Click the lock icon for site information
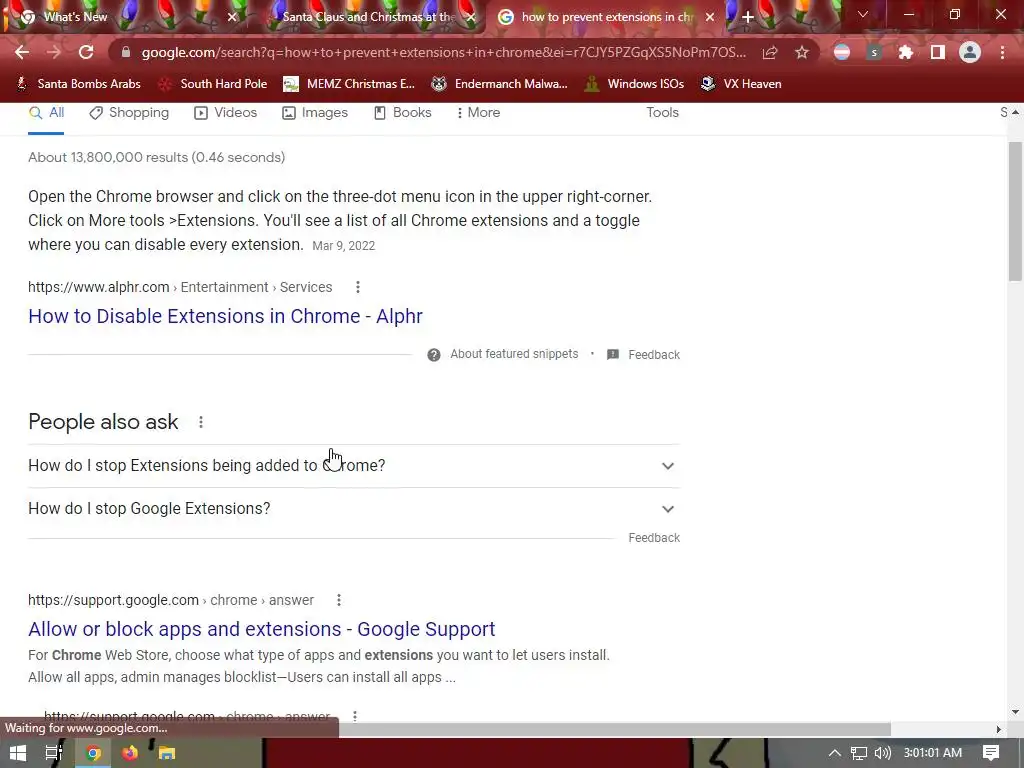1024x768 pixels. pyautogui.click(x=126, y=52)
